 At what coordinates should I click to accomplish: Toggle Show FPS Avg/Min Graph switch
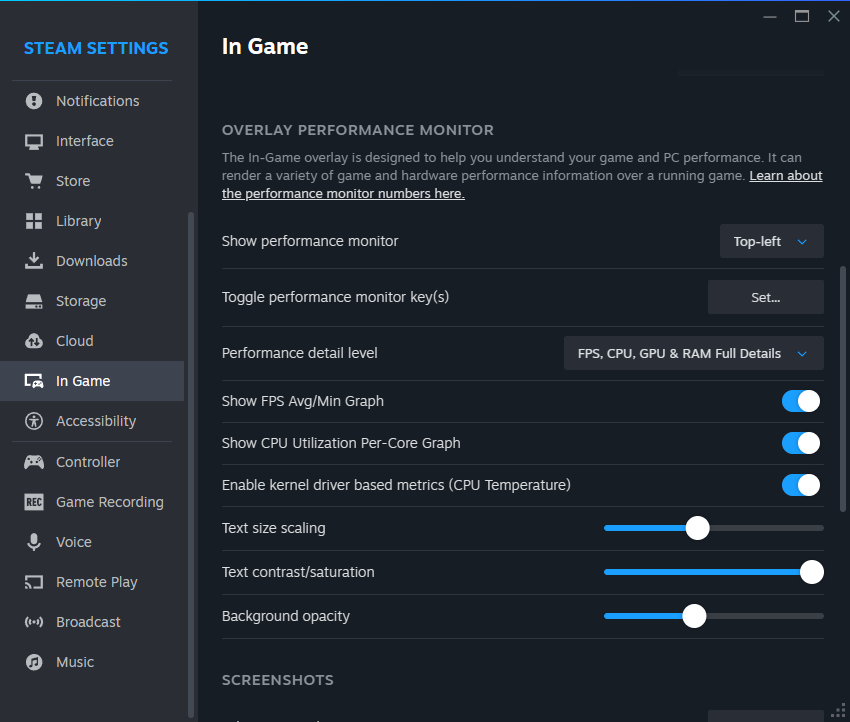point(801,401)
